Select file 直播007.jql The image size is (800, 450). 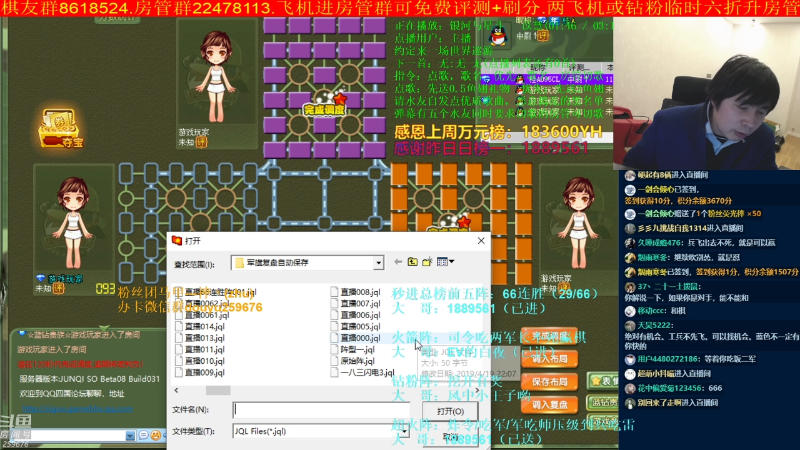tap(355, 304)
